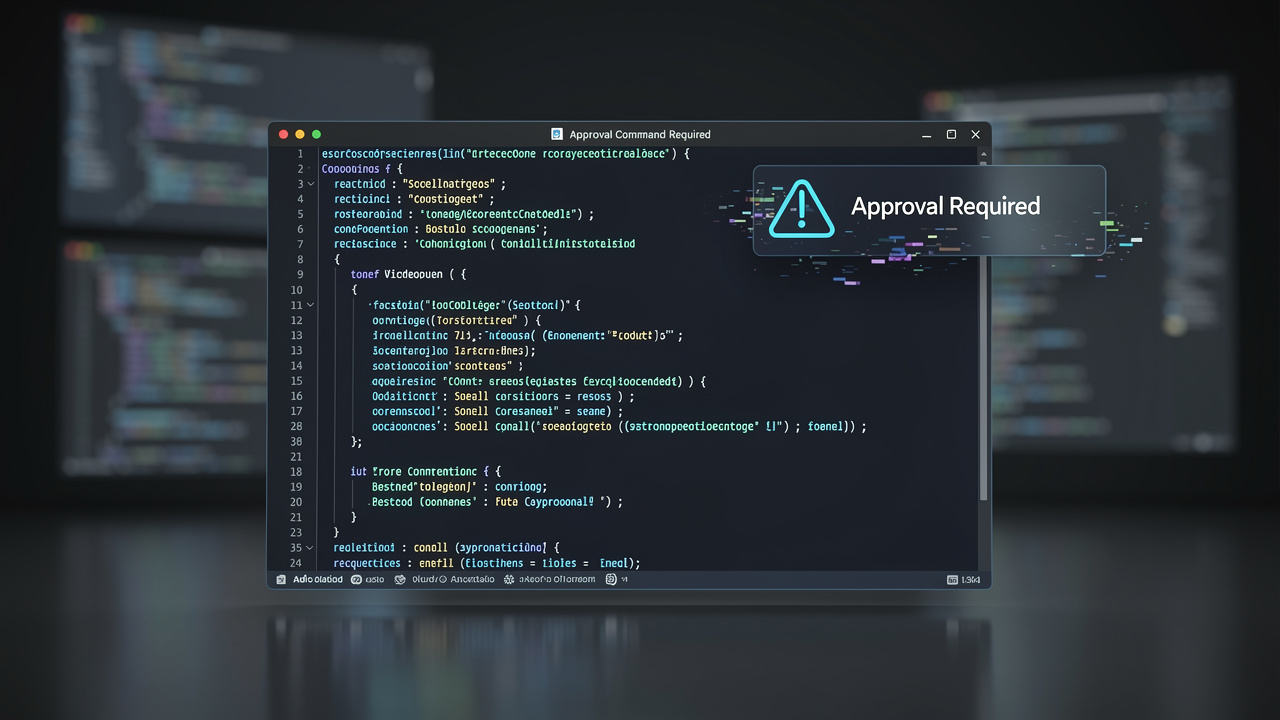The image size is (1280, 720).
Task: Click the cursor position readout in the status bar
Action: (970, 580)
